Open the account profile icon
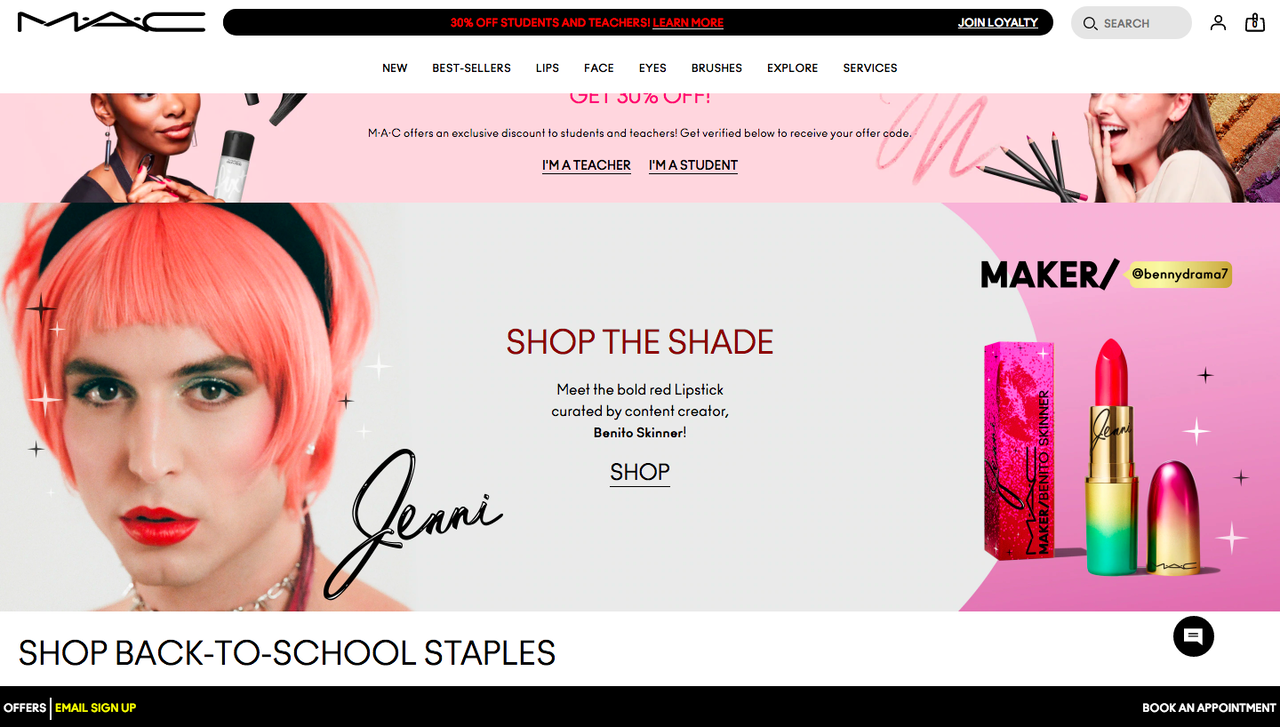1280x727 pixels. (1218, 22)
